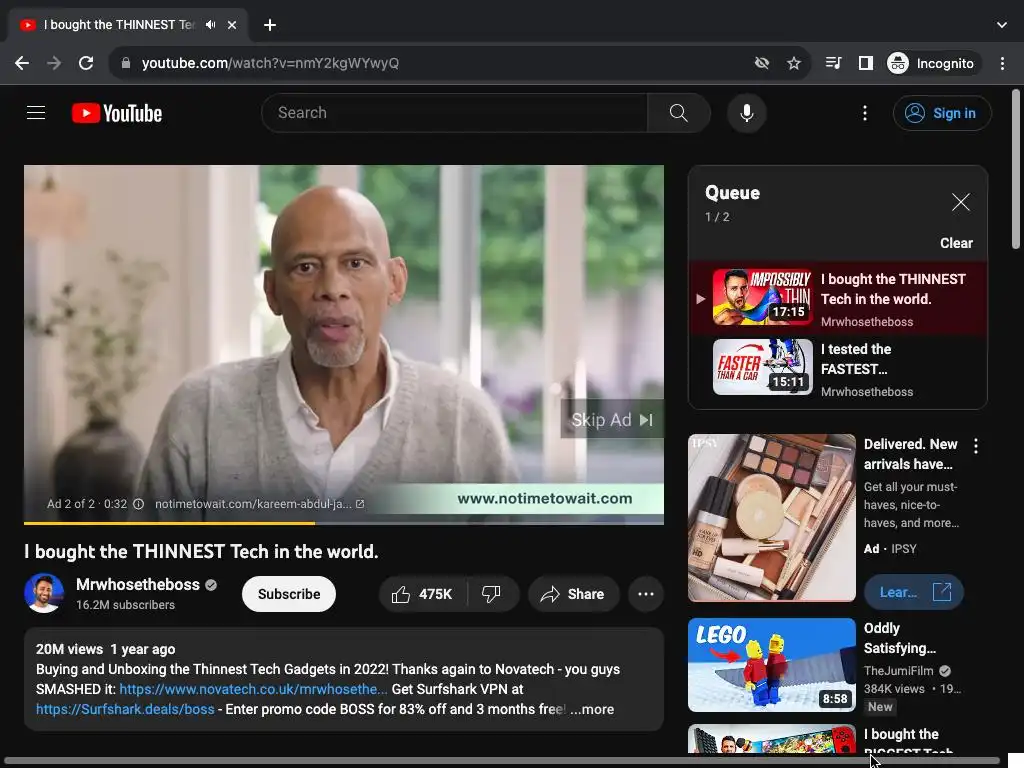Click the search magnifier button

[679, 113]
